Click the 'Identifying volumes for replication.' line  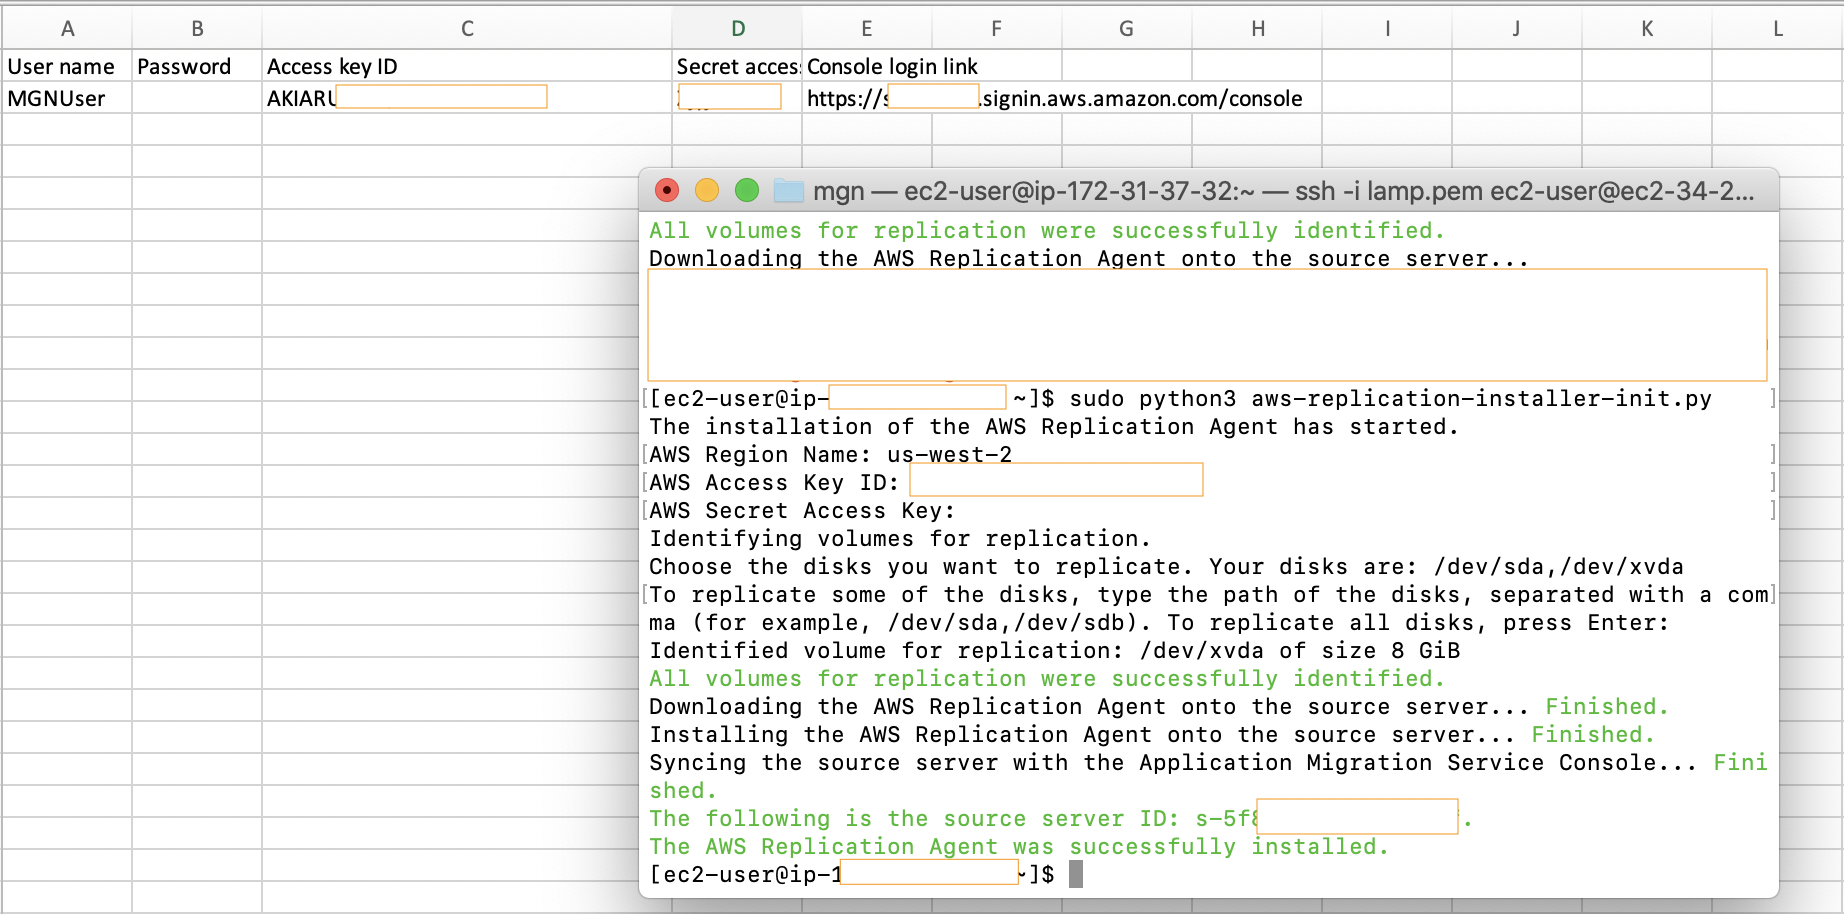click(x=900, y=539)
